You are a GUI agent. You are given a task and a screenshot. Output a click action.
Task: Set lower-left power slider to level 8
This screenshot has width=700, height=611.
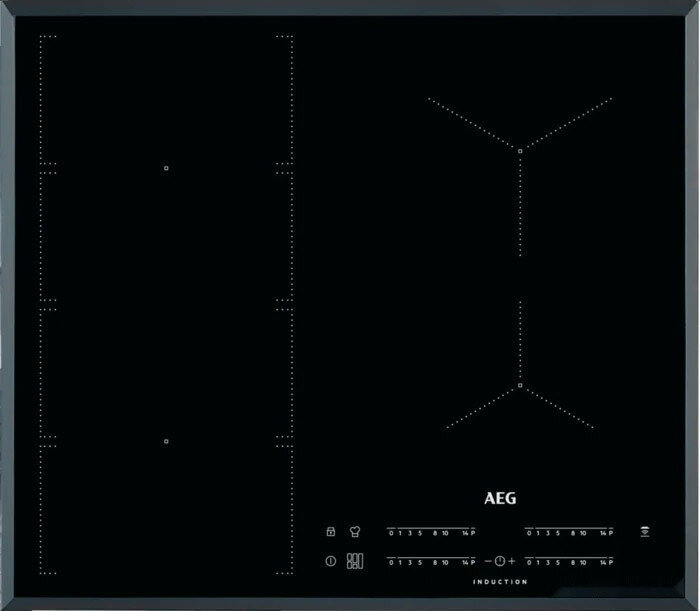[435, 562]
